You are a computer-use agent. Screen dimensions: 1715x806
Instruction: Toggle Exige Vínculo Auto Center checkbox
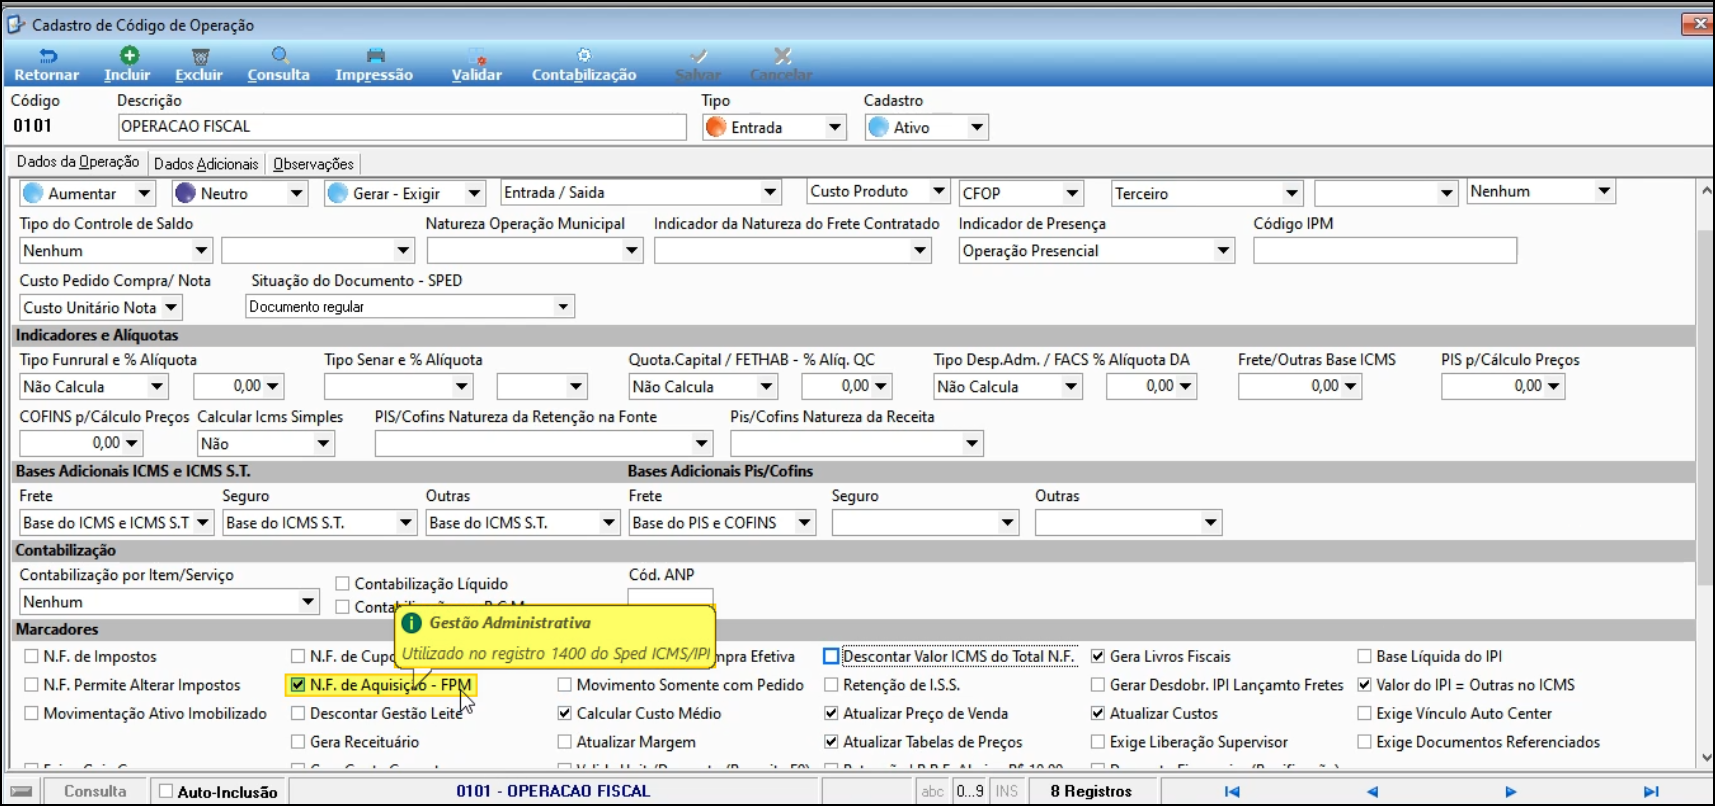click(x=1364, y=714)
